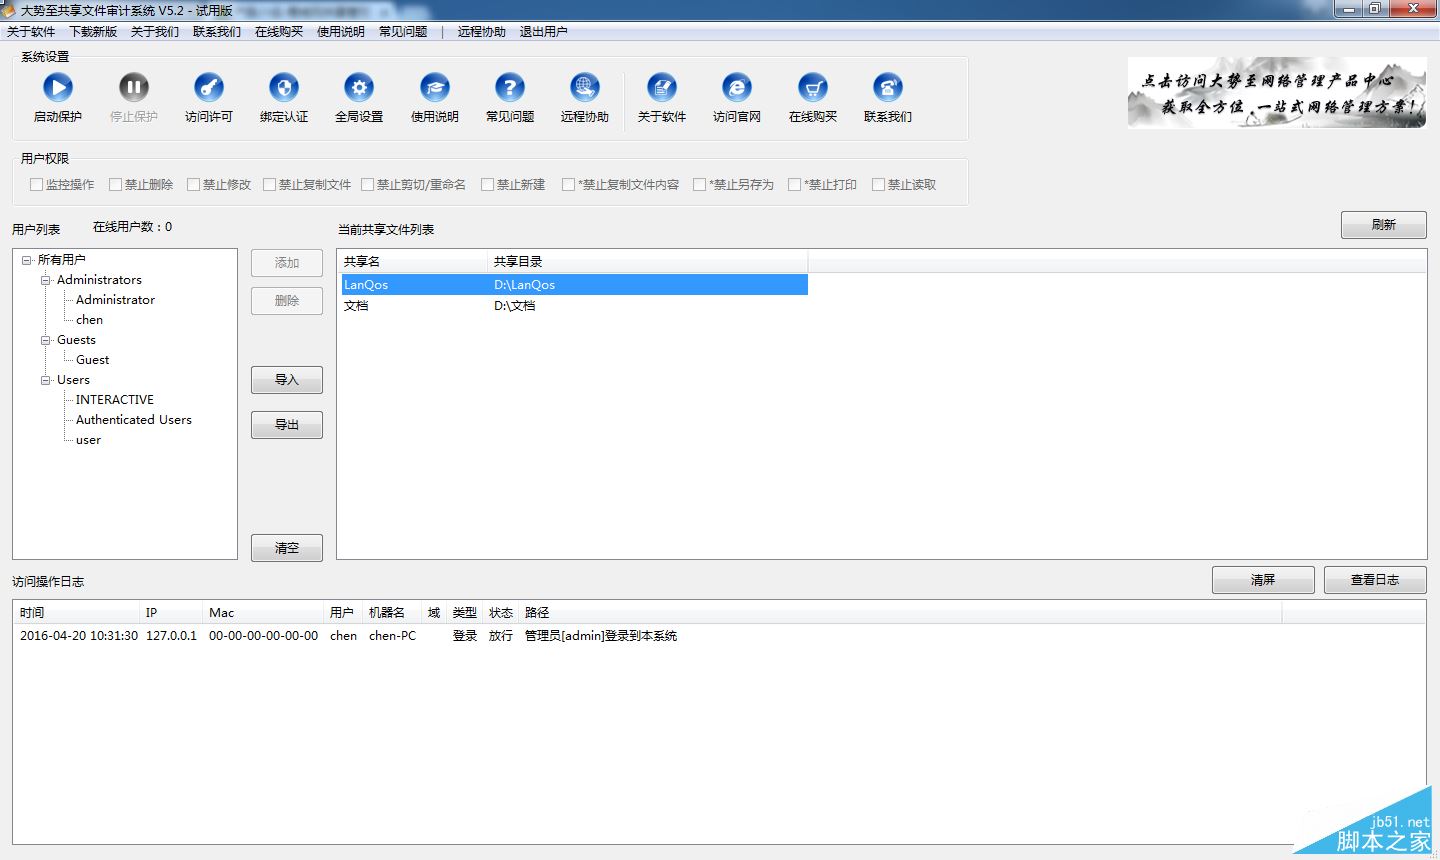This screenshot has height=860, width=1440.
Task: Collapse the 所有用户 root node
Action: [27, 260]
